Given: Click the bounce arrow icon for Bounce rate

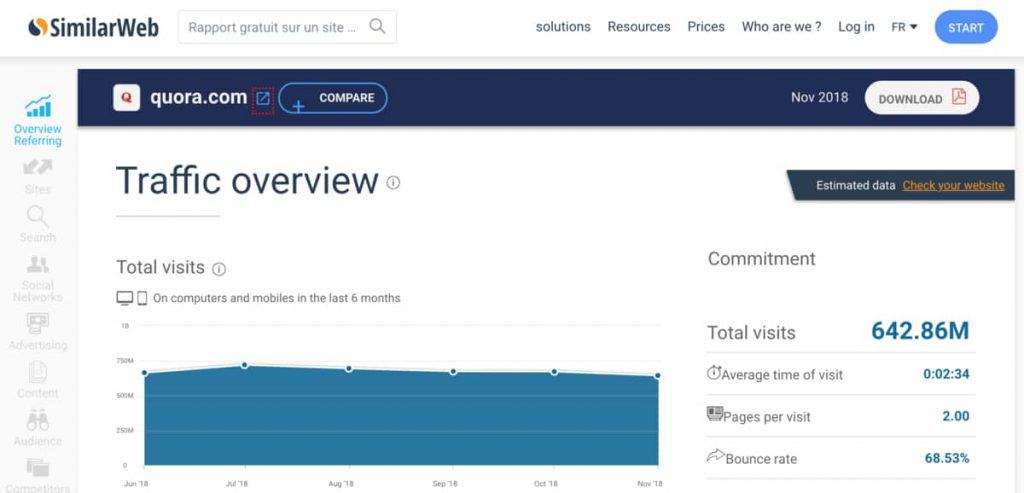Looking at the screenshot, I should 716,456.
